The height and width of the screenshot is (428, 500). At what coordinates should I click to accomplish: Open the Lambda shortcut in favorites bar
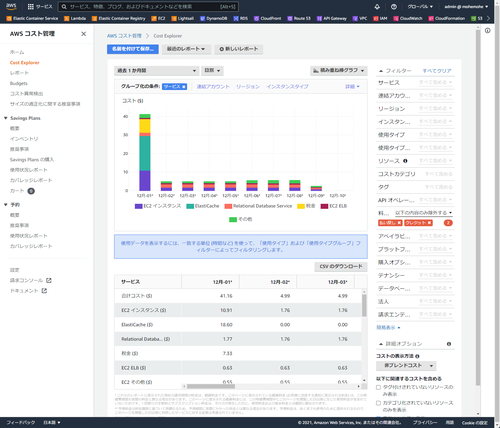75,18
